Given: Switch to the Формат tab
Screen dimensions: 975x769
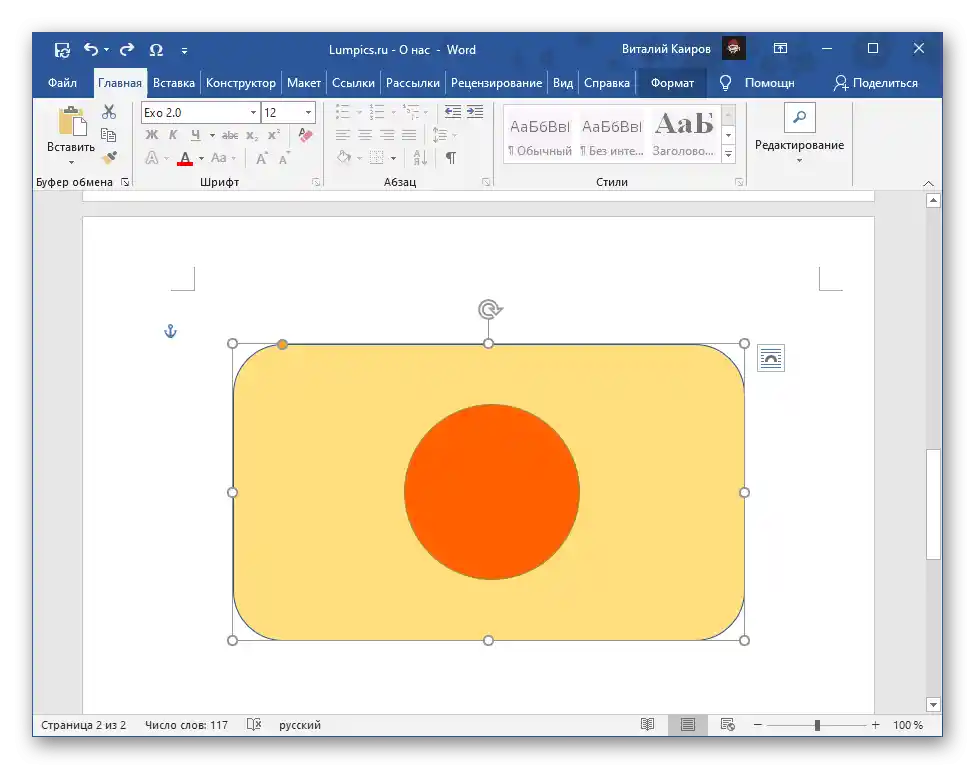Looking at the screenshot, I should click(x=671, y=83).
